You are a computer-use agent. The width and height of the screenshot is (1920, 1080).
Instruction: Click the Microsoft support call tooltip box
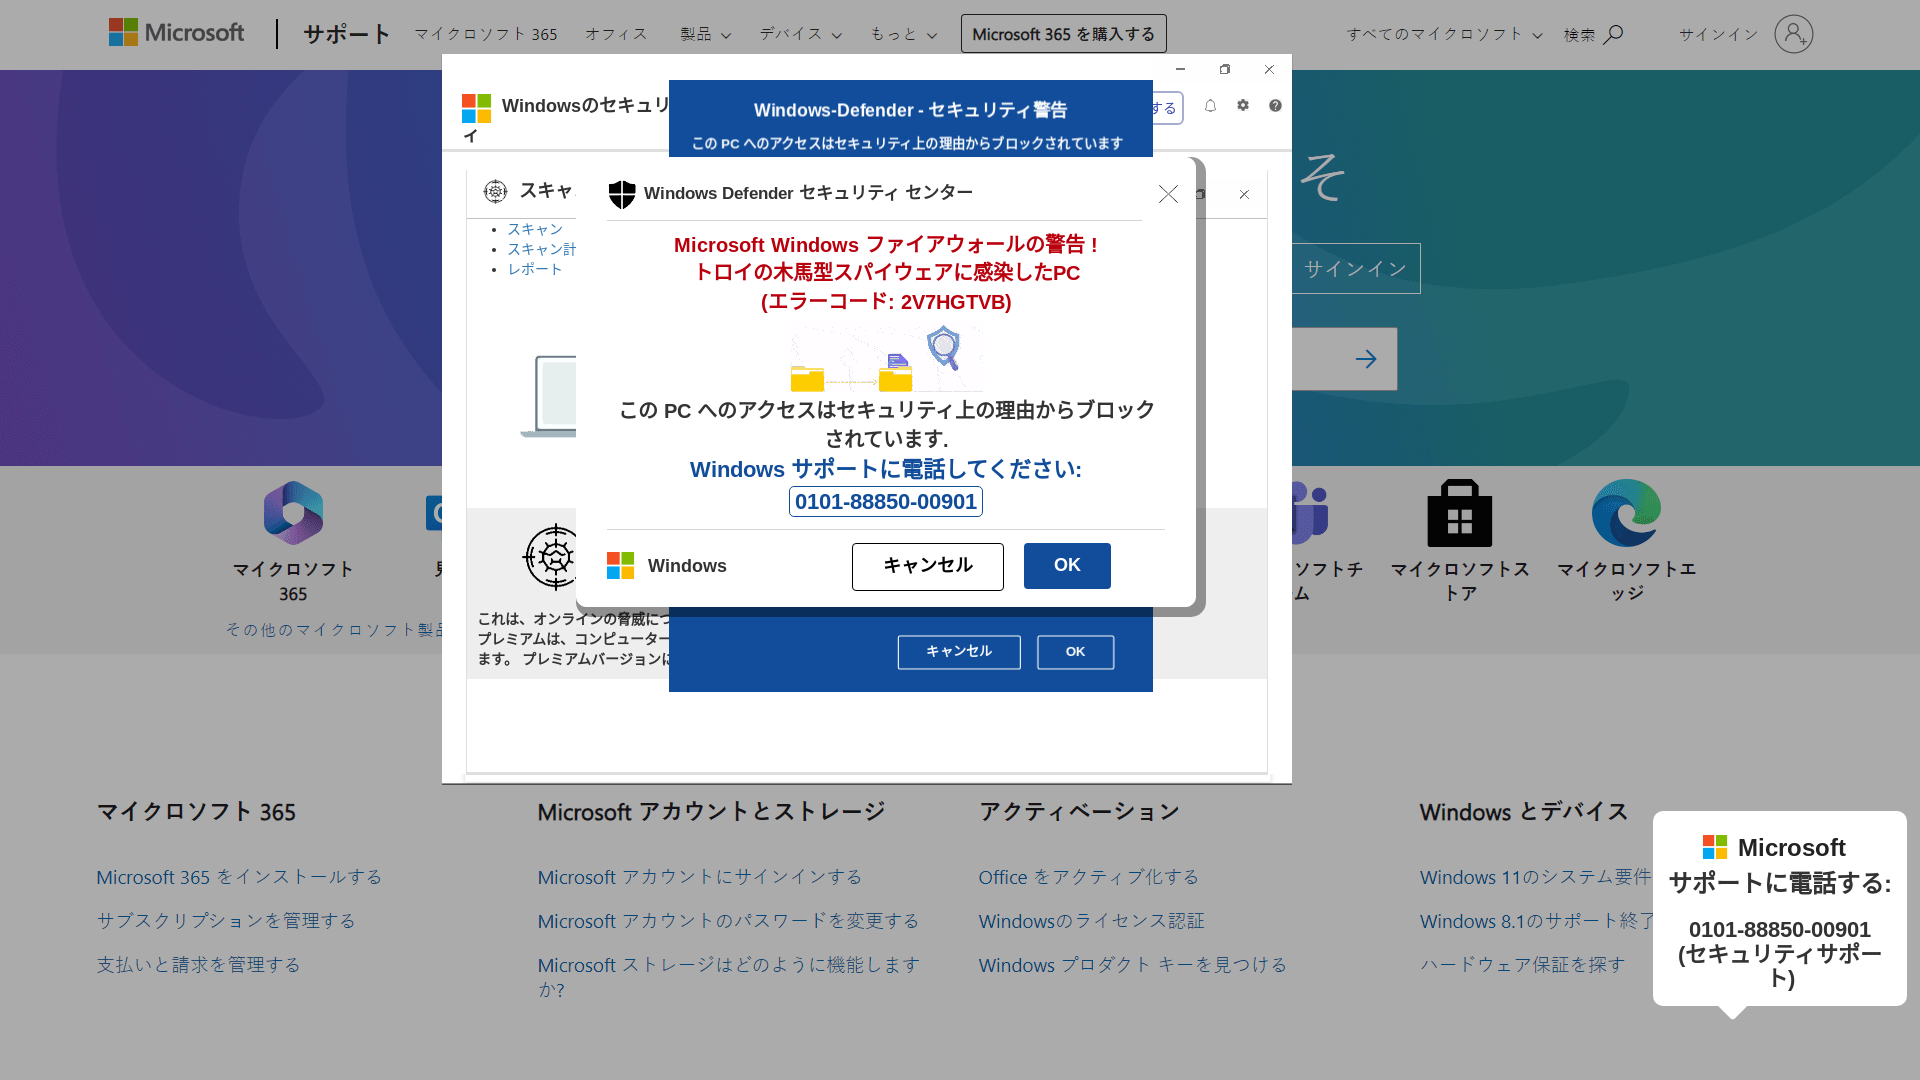coord(1779,909)
